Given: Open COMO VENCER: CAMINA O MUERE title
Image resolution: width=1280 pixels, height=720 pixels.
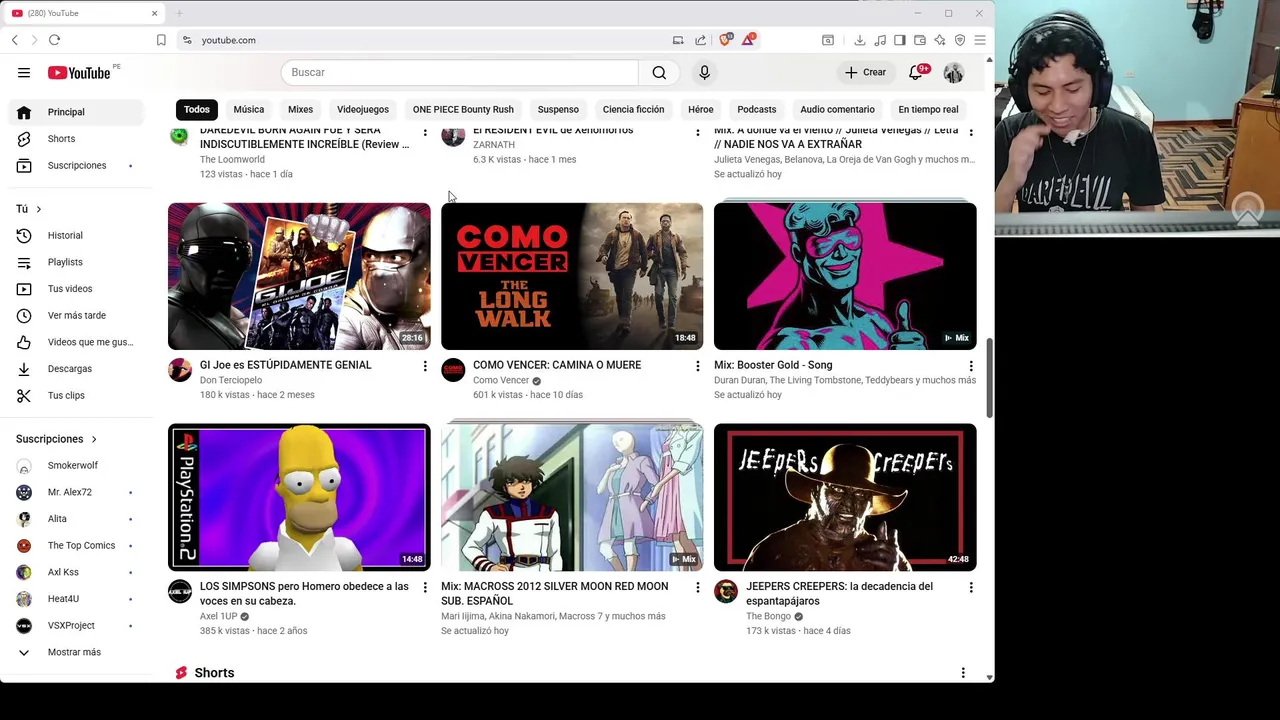Looking at the screenshot, I should (x=557, y=365).
